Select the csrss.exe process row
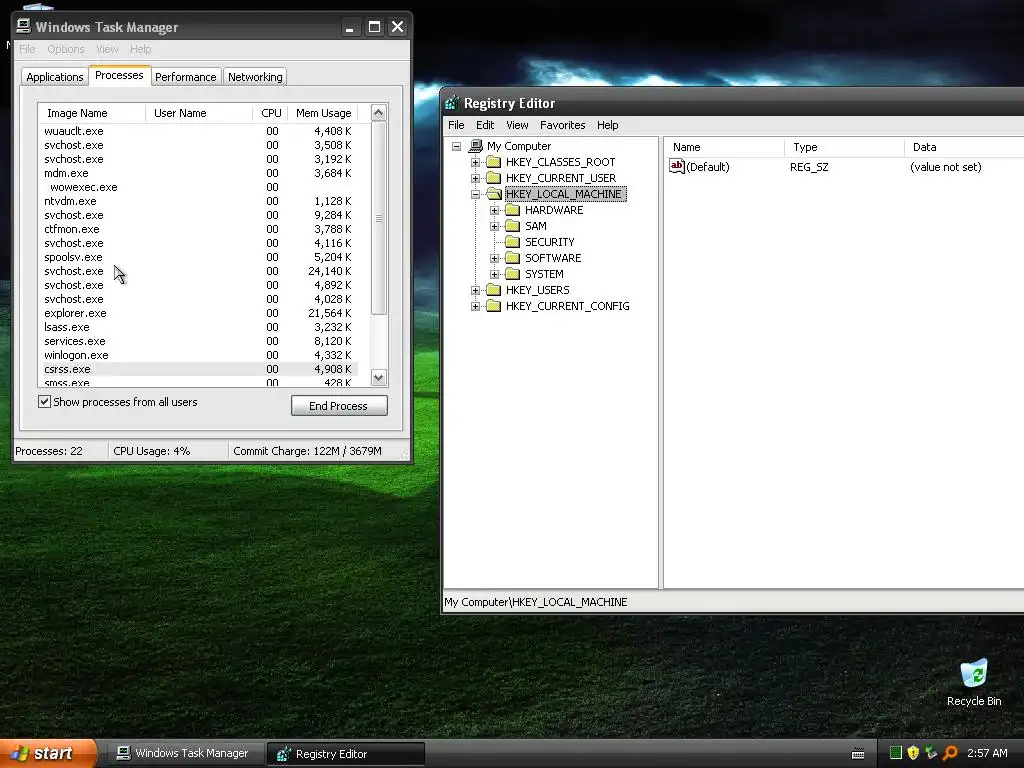The width and height of the screenshot is (1024, 768). [199, 369]
